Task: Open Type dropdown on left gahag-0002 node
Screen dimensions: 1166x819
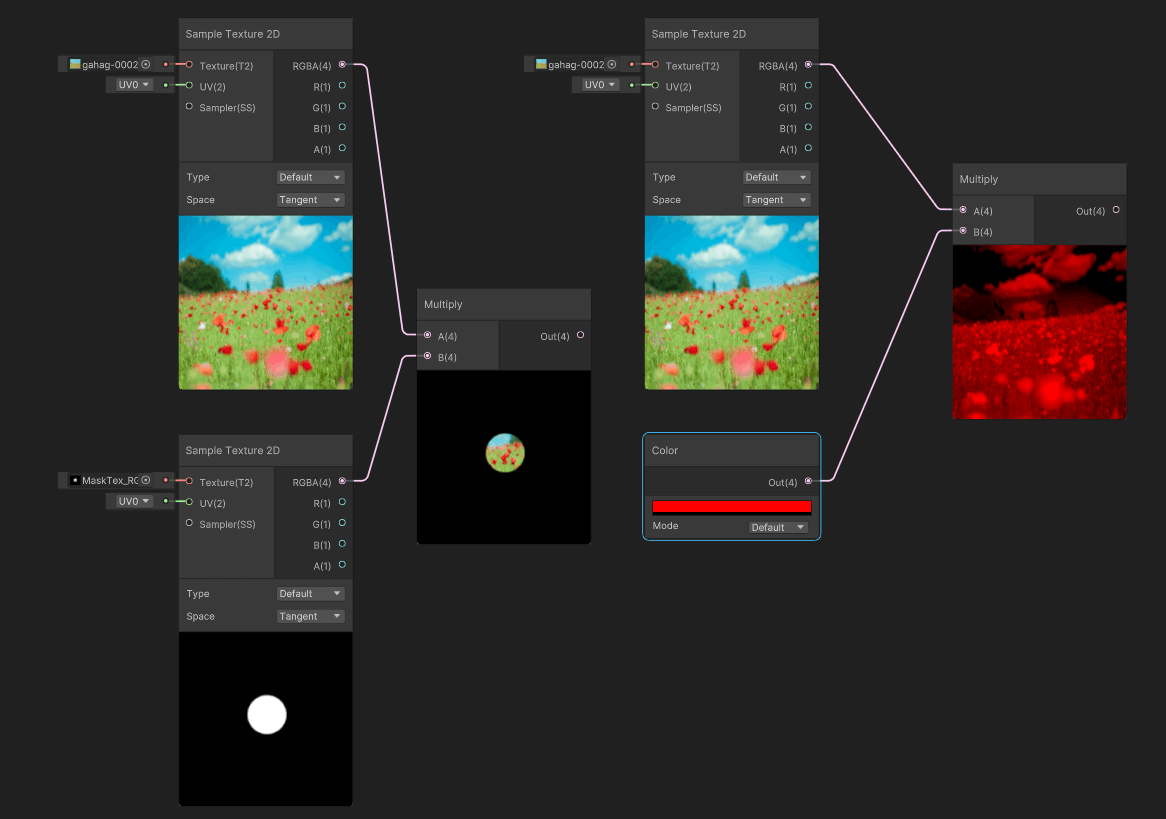Action: pos(310,177)
